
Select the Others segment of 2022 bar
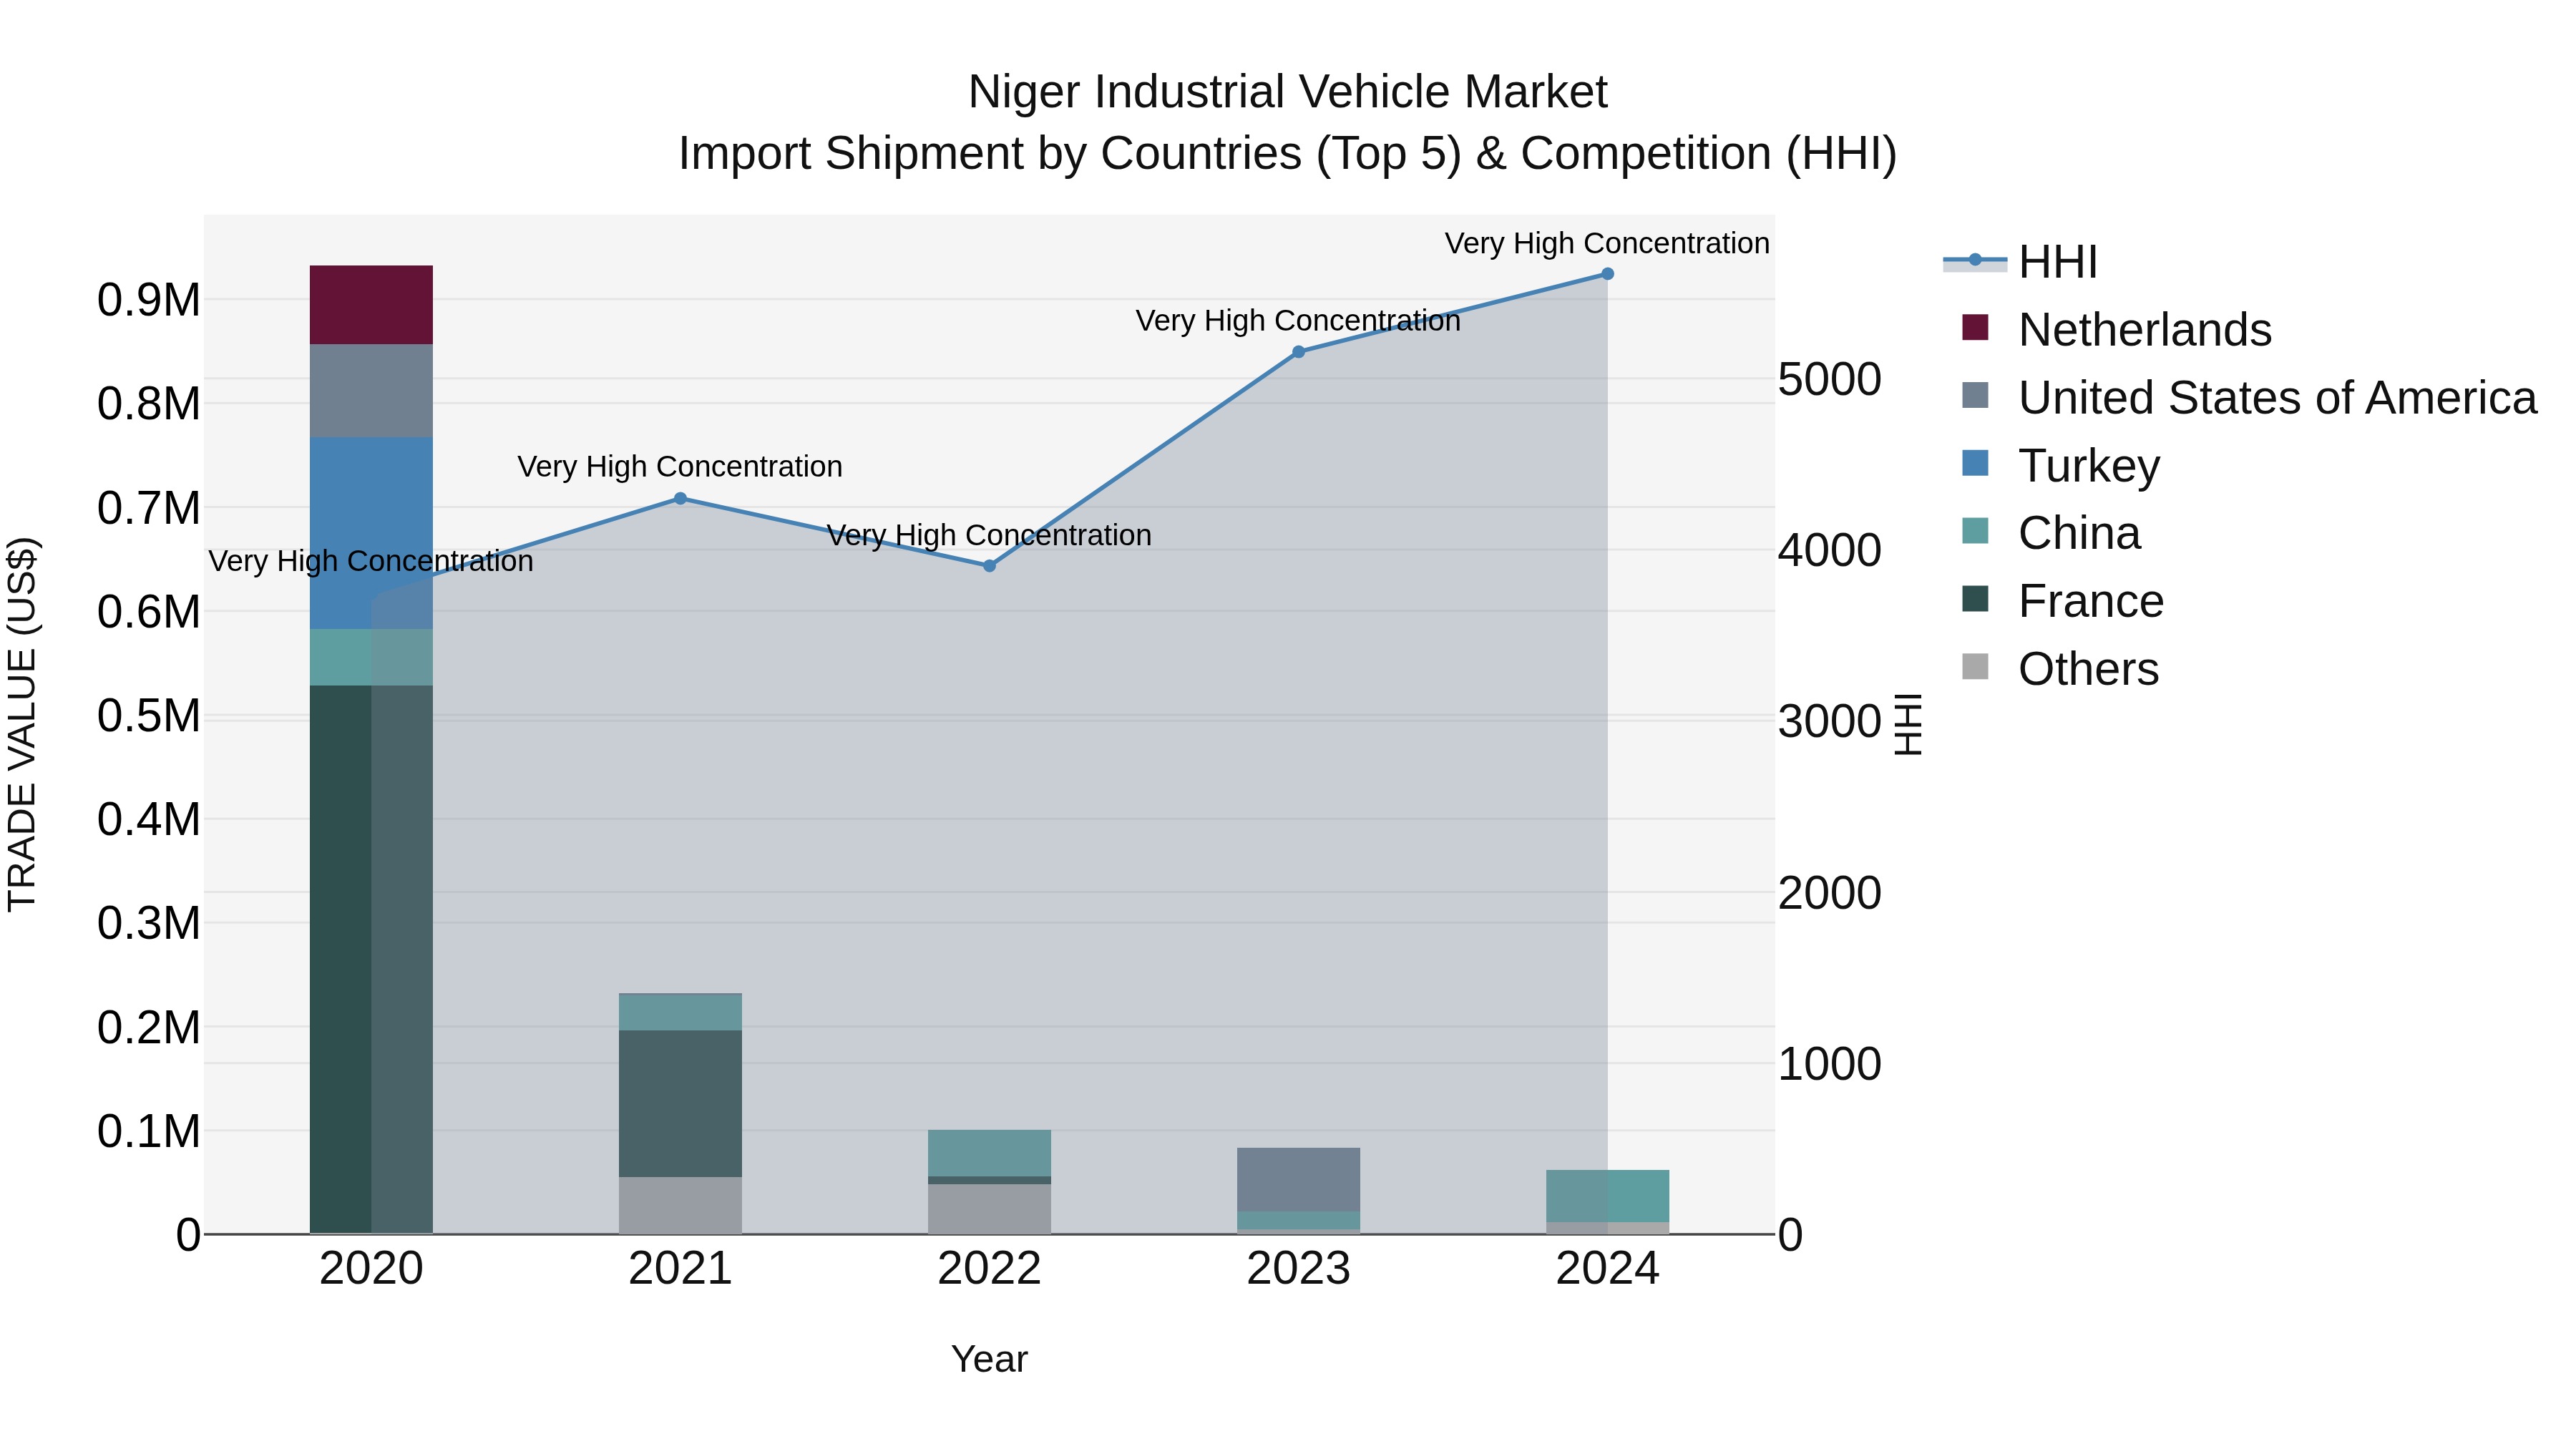[x=989, y=1209]
